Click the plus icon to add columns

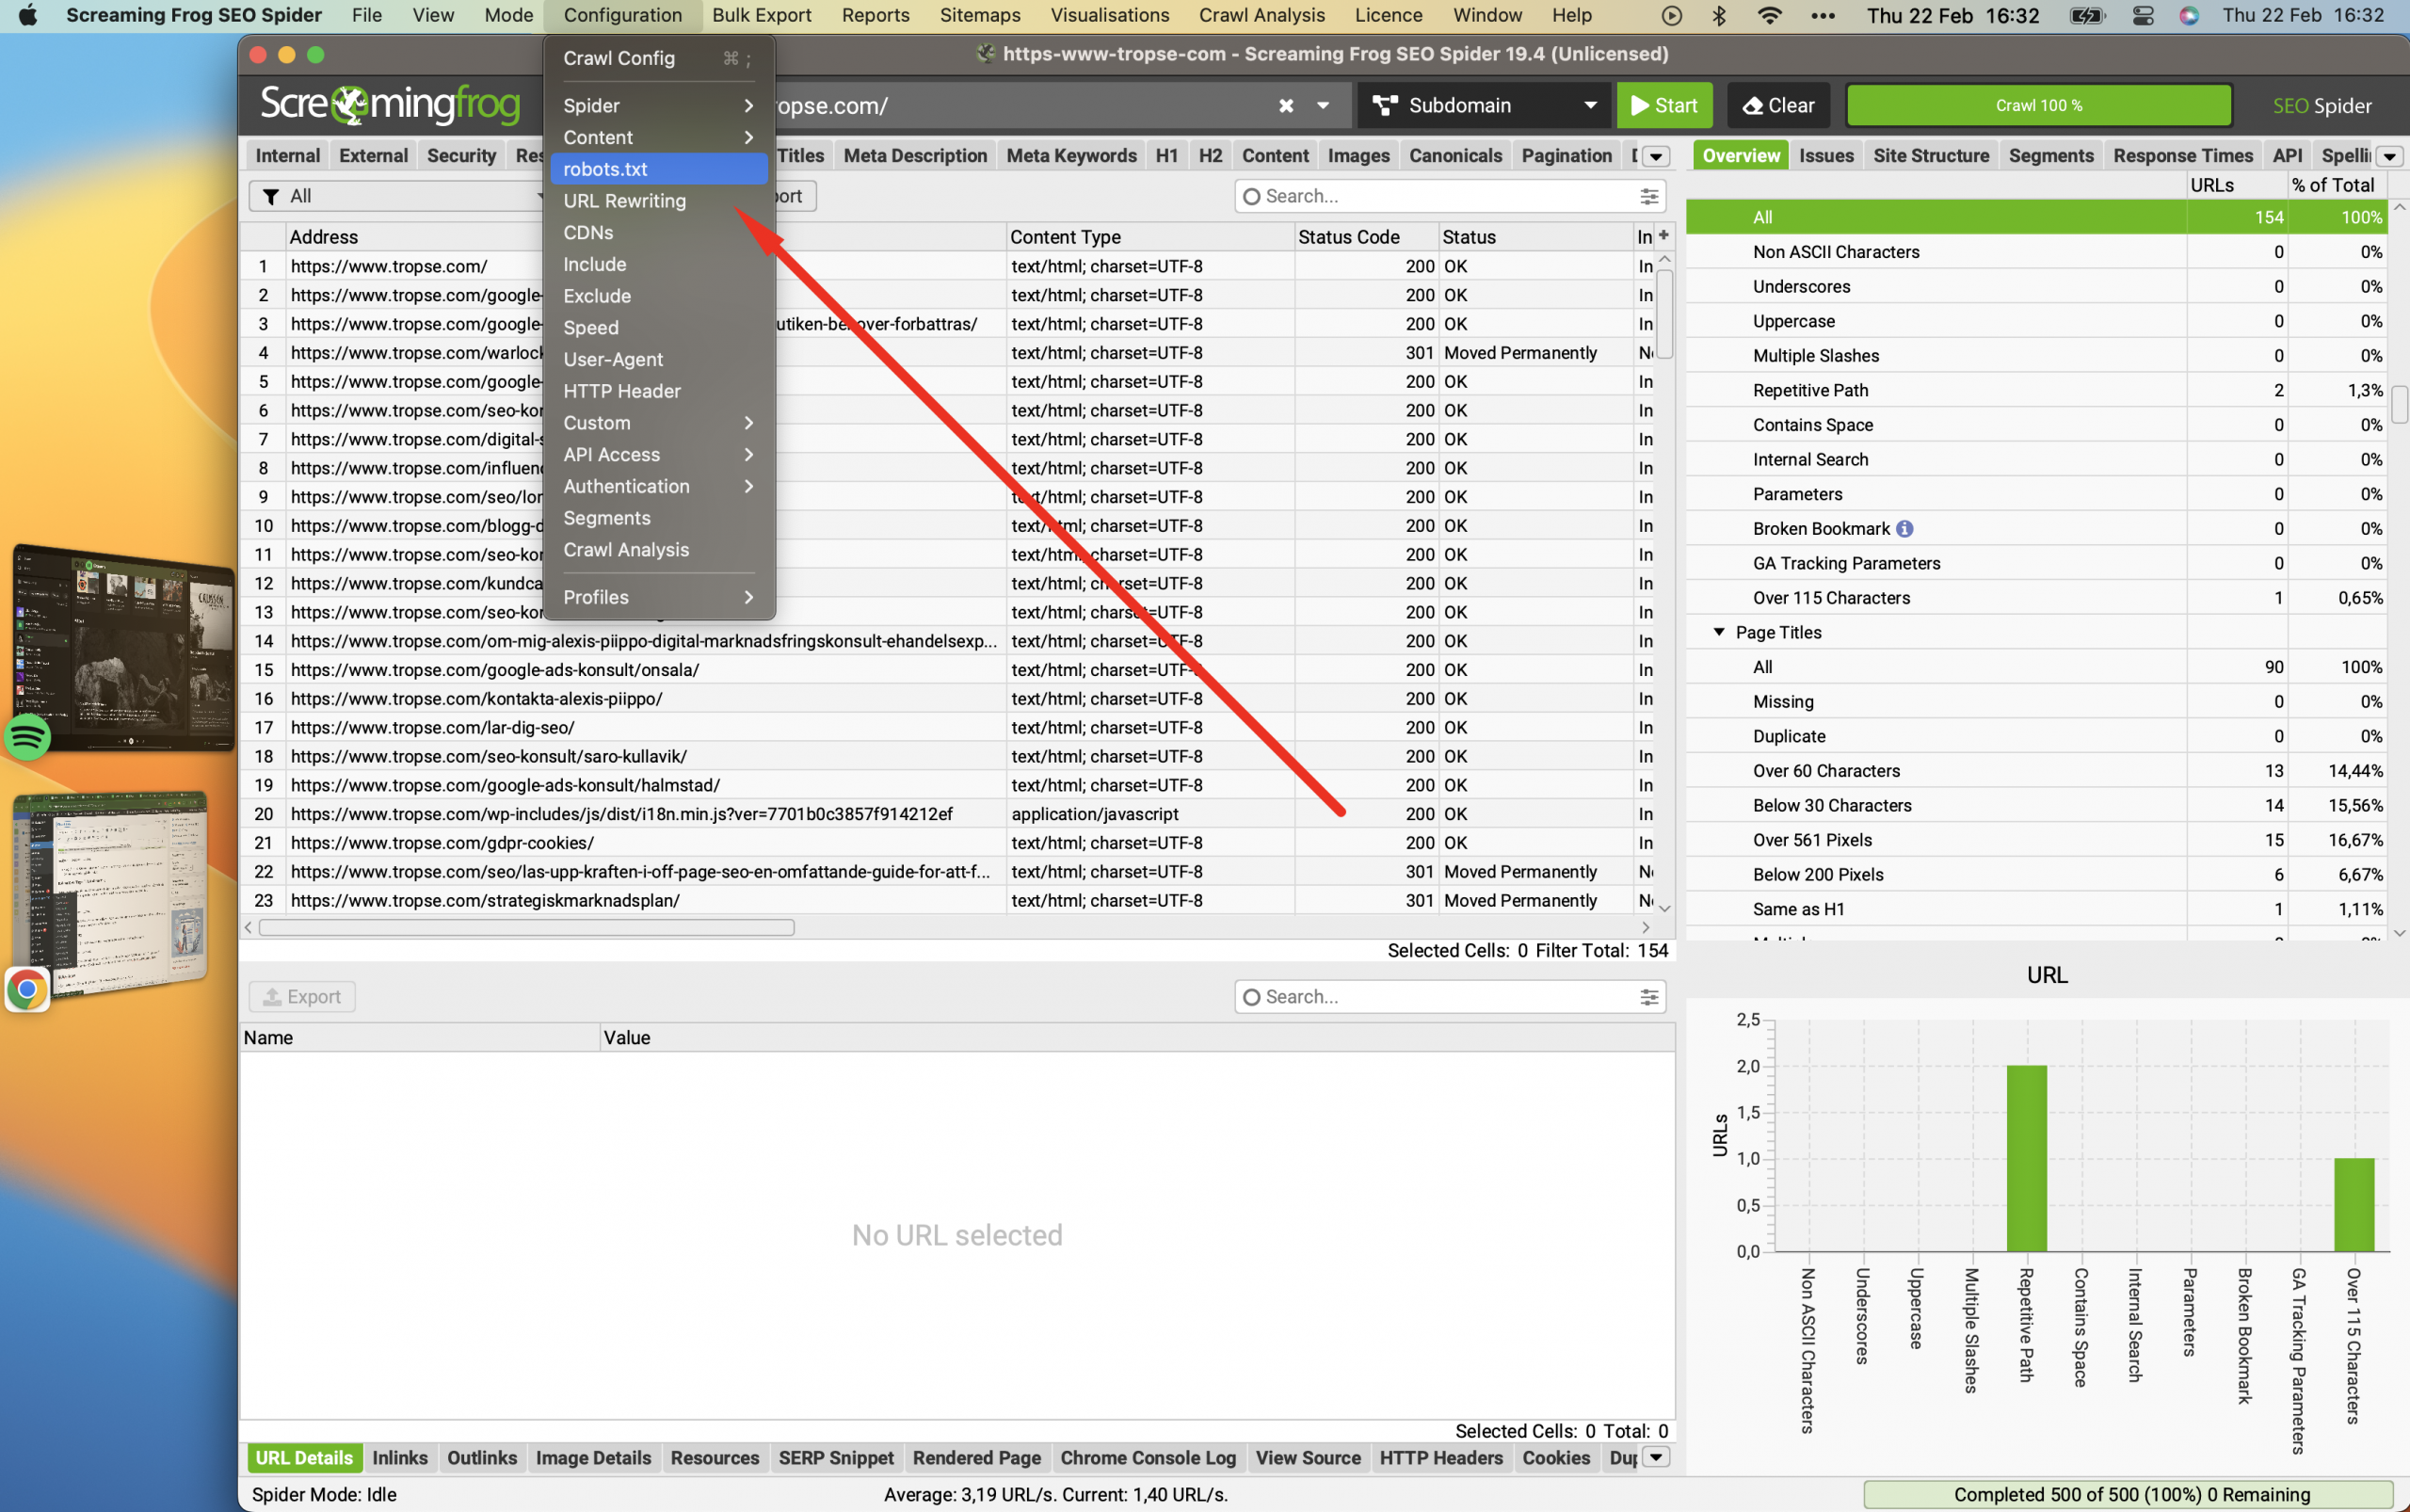[x=1664, y=235]
